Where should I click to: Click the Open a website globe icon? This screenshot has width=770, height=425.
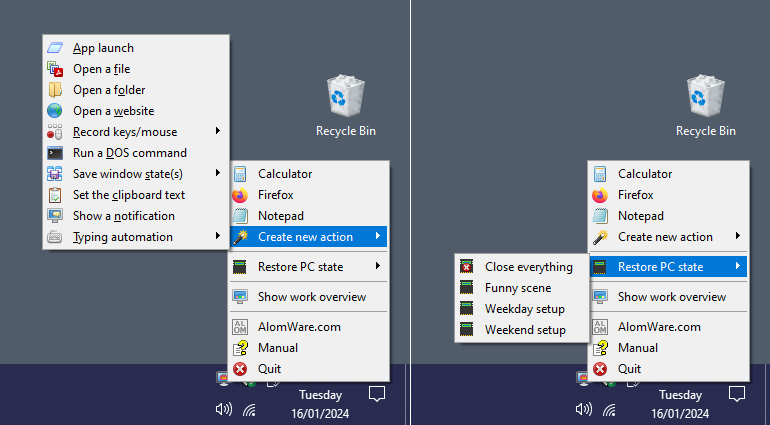pyautogui.click(x=55, y=111)
